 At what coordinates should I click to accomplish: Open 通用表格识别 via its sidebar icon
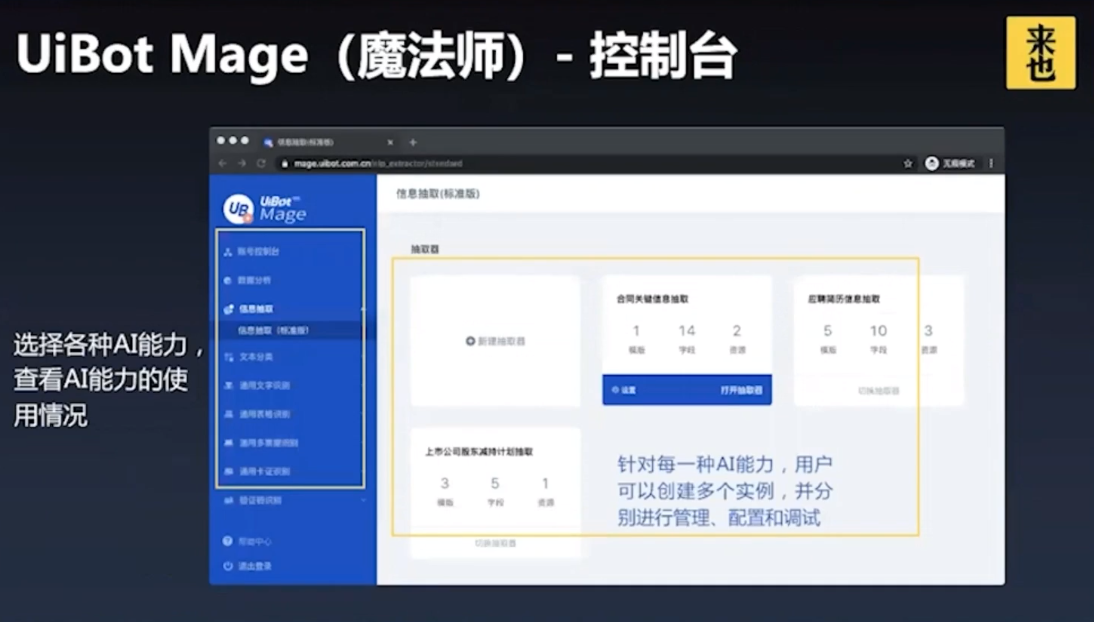point(228,414)
